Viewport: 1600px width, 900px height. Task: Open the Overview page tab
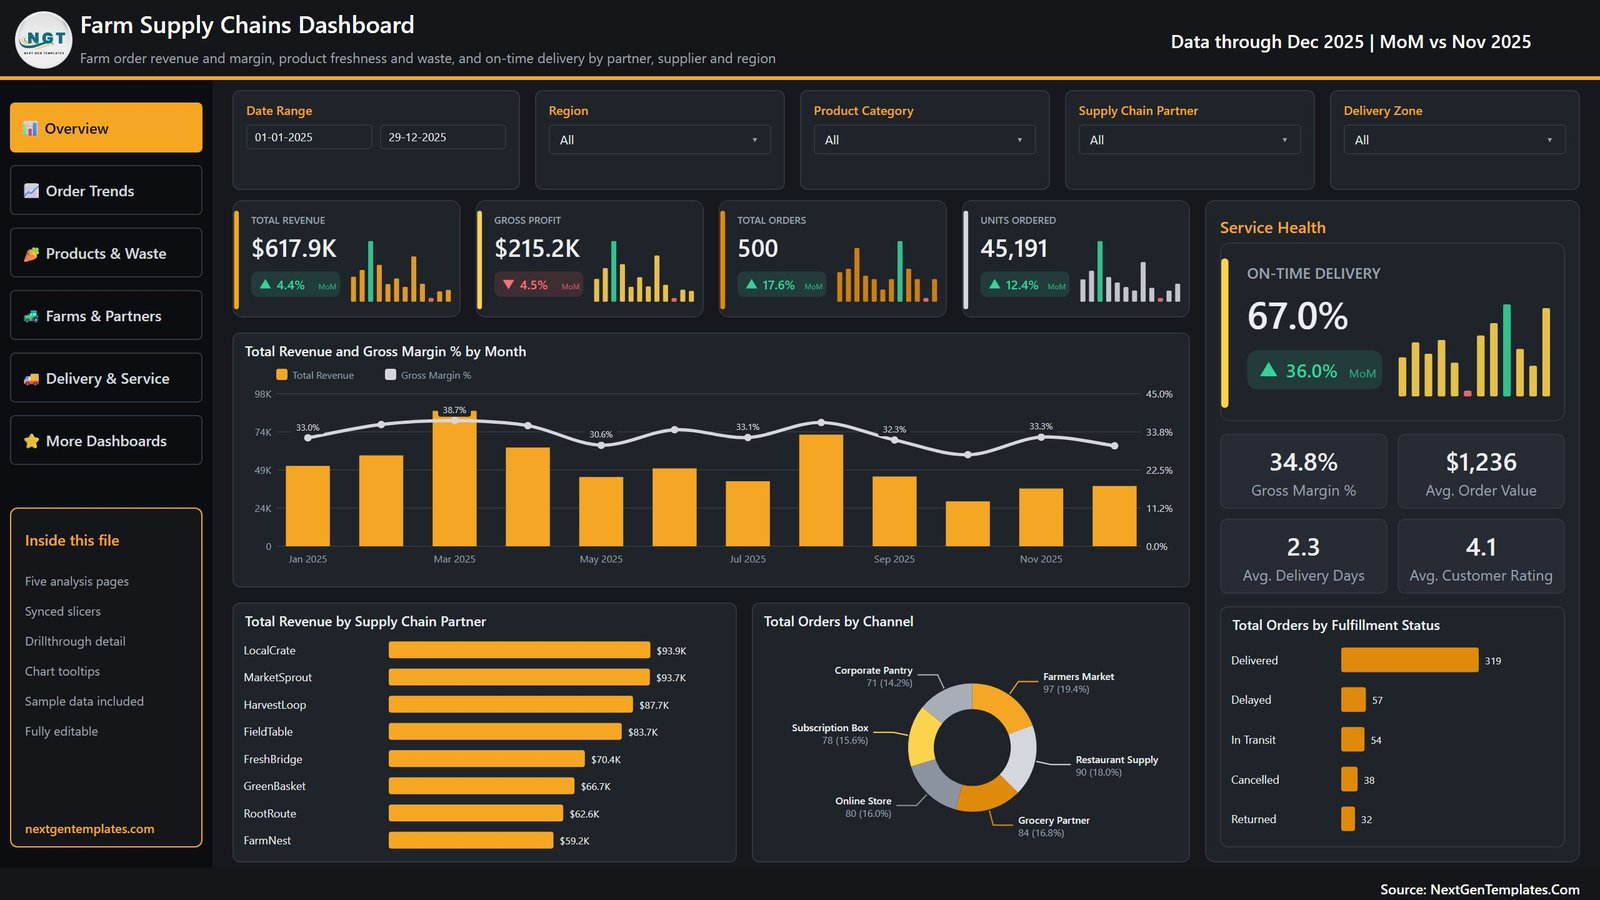106,128
